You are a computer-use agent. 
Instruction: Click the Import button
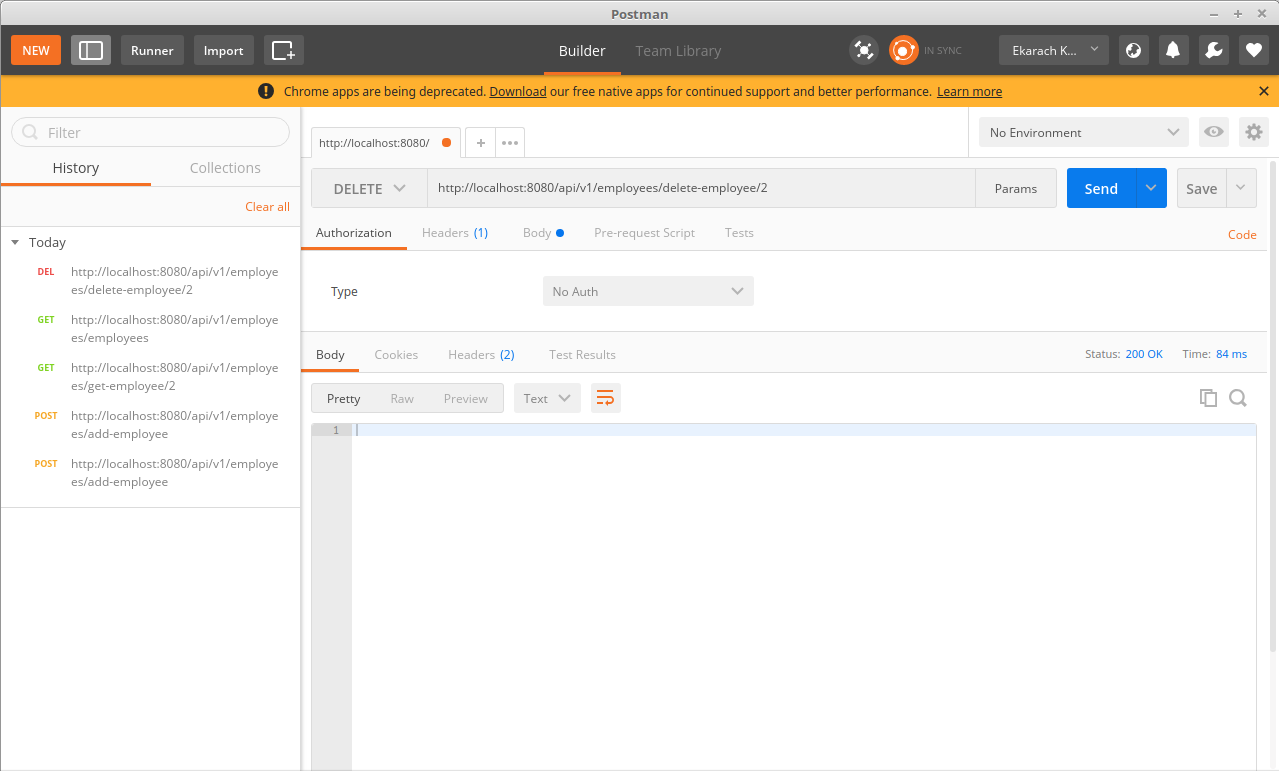[224, 50]
